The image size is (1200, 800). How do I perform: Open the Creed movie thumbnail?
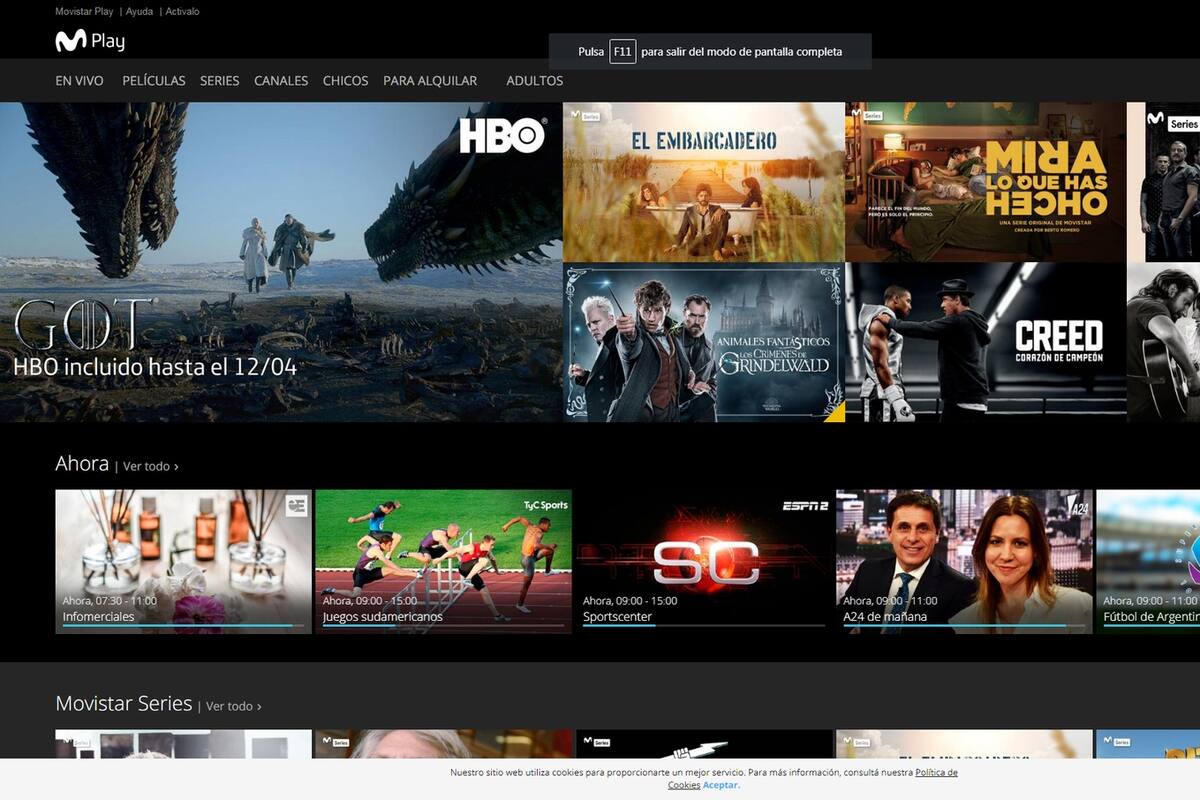pyautogui.click(x=985, y=340)
